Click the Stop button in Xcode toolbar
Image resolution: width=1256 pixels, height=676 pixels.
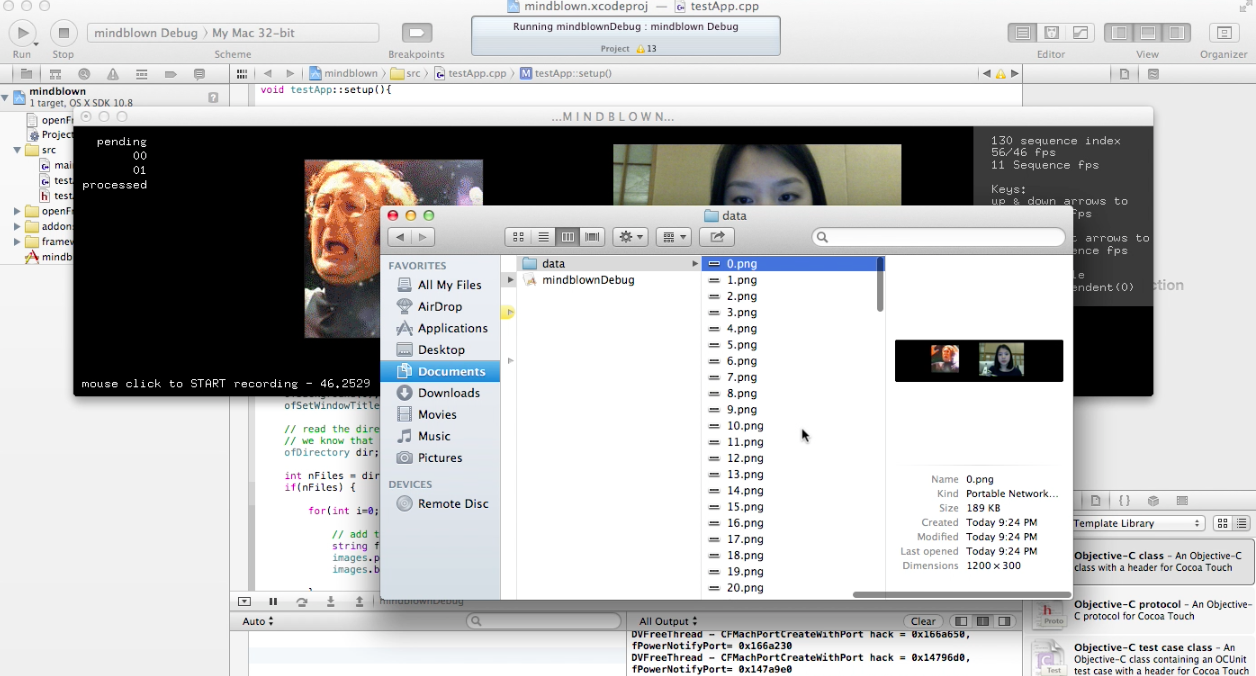point(63,33)
